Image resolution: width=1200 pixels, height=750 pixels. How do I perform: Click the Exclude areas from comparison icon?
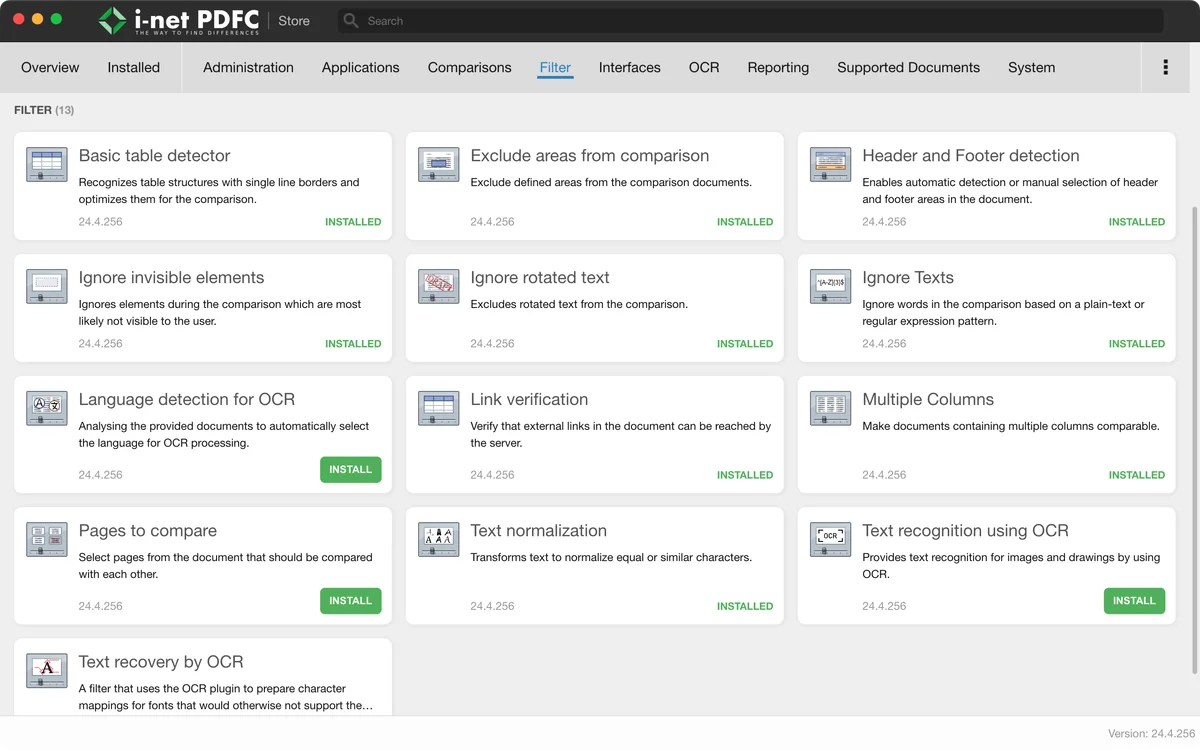click(x=438, y=165)
